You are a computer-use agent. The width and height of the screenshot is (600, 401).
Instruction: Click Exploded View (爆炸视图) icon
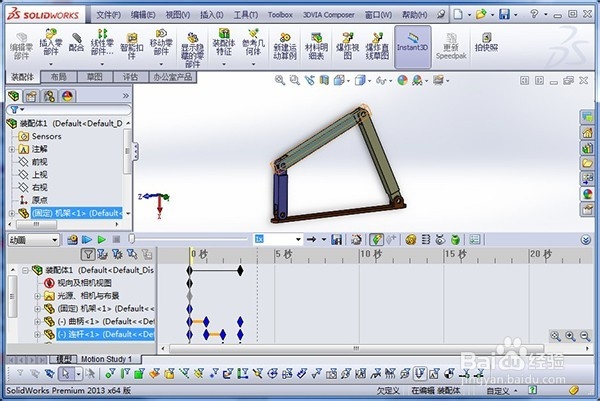[347, 46]
